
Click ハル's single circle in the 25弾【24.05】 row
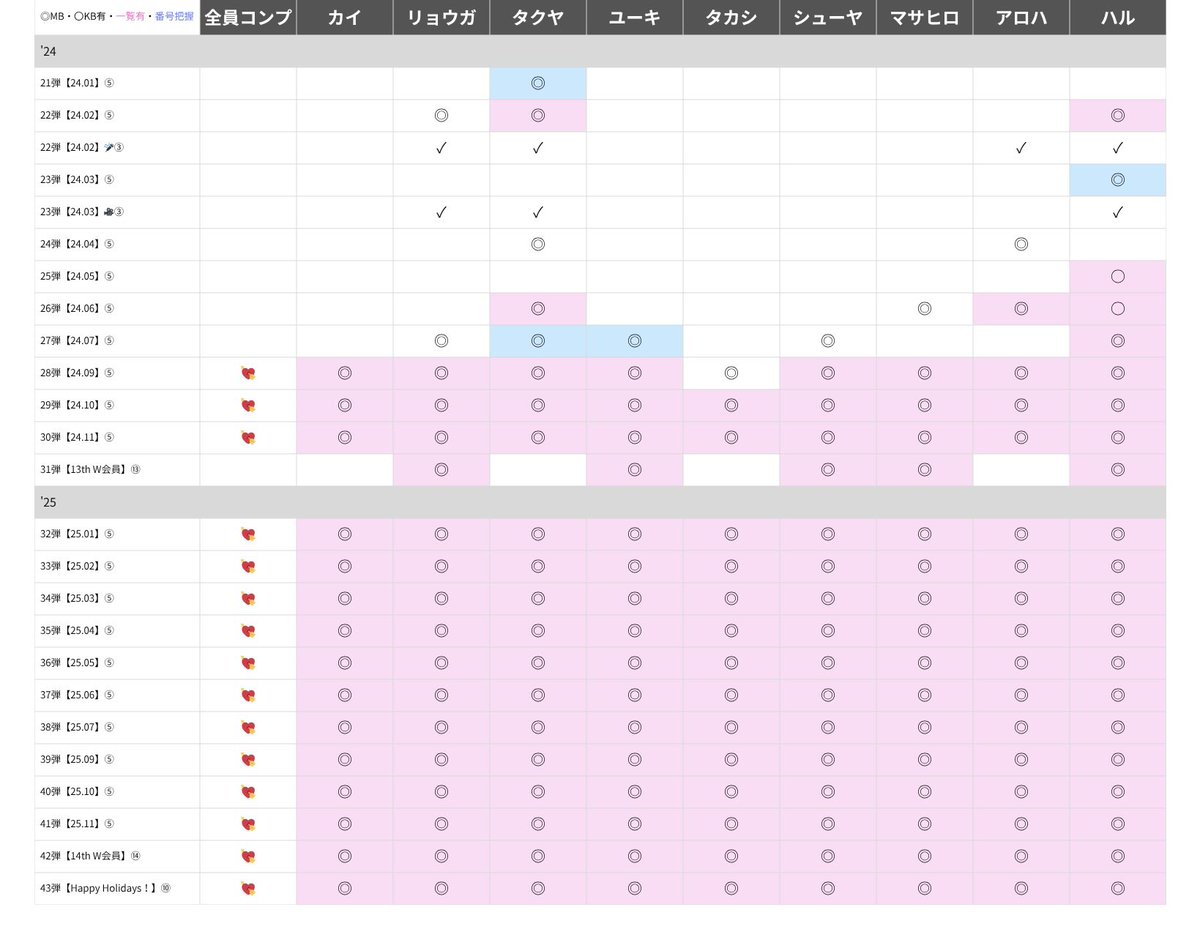(x=1118, y=276)
